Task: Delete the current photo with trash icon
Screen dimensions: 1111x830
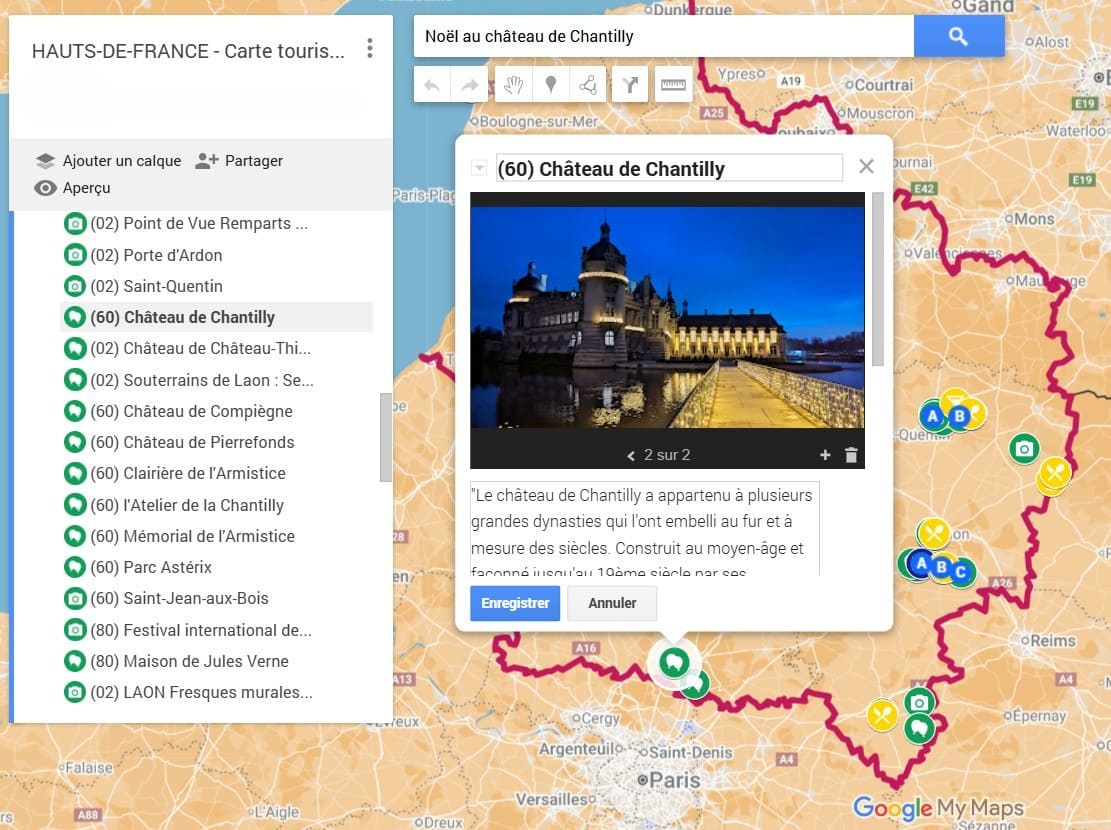Action: pos(851,454)
